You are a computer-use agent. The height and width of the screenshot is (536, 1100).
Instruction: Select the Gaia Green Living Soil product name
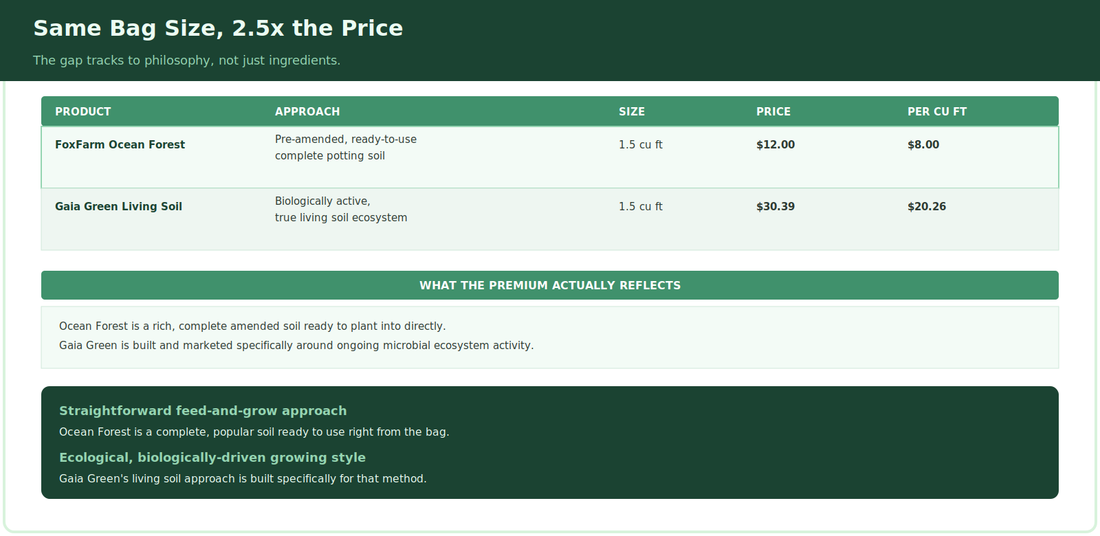(x=119, y=206)
